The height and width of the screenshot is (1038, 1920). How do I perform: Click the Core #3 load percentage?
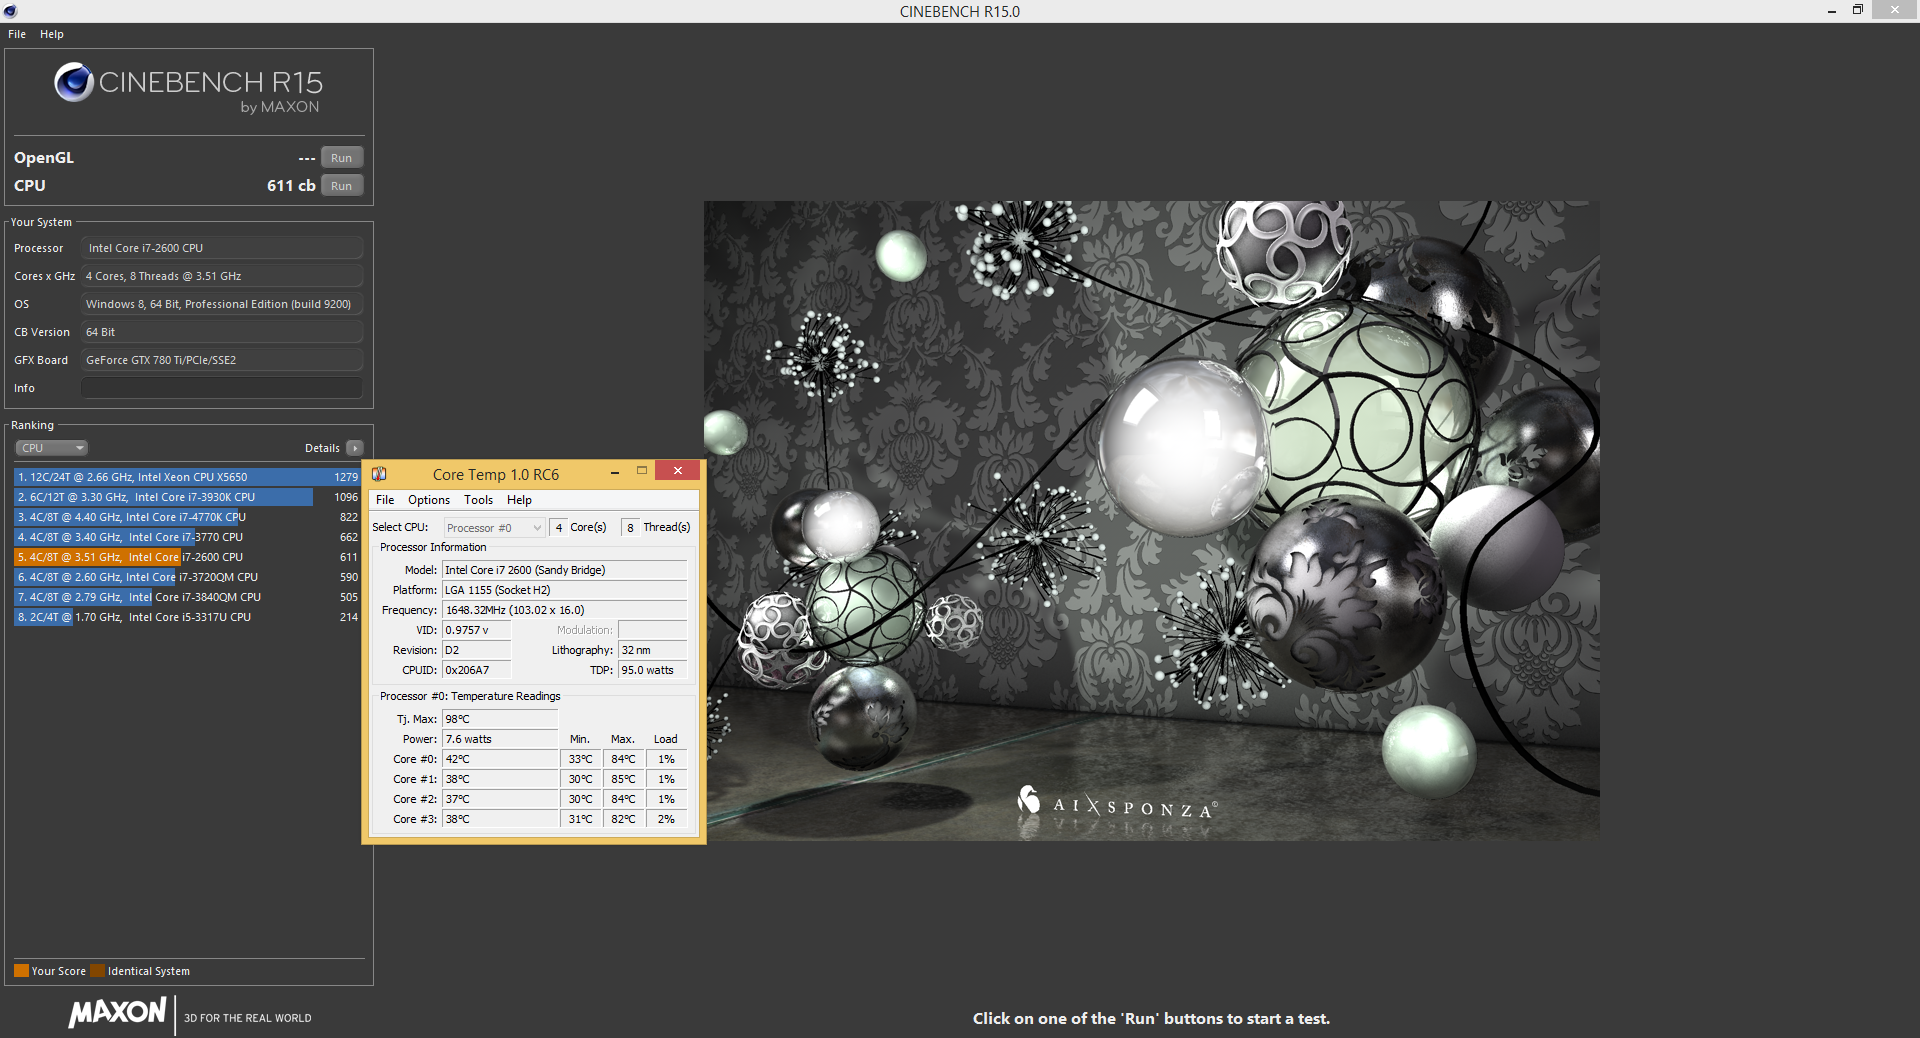(666, 819)
